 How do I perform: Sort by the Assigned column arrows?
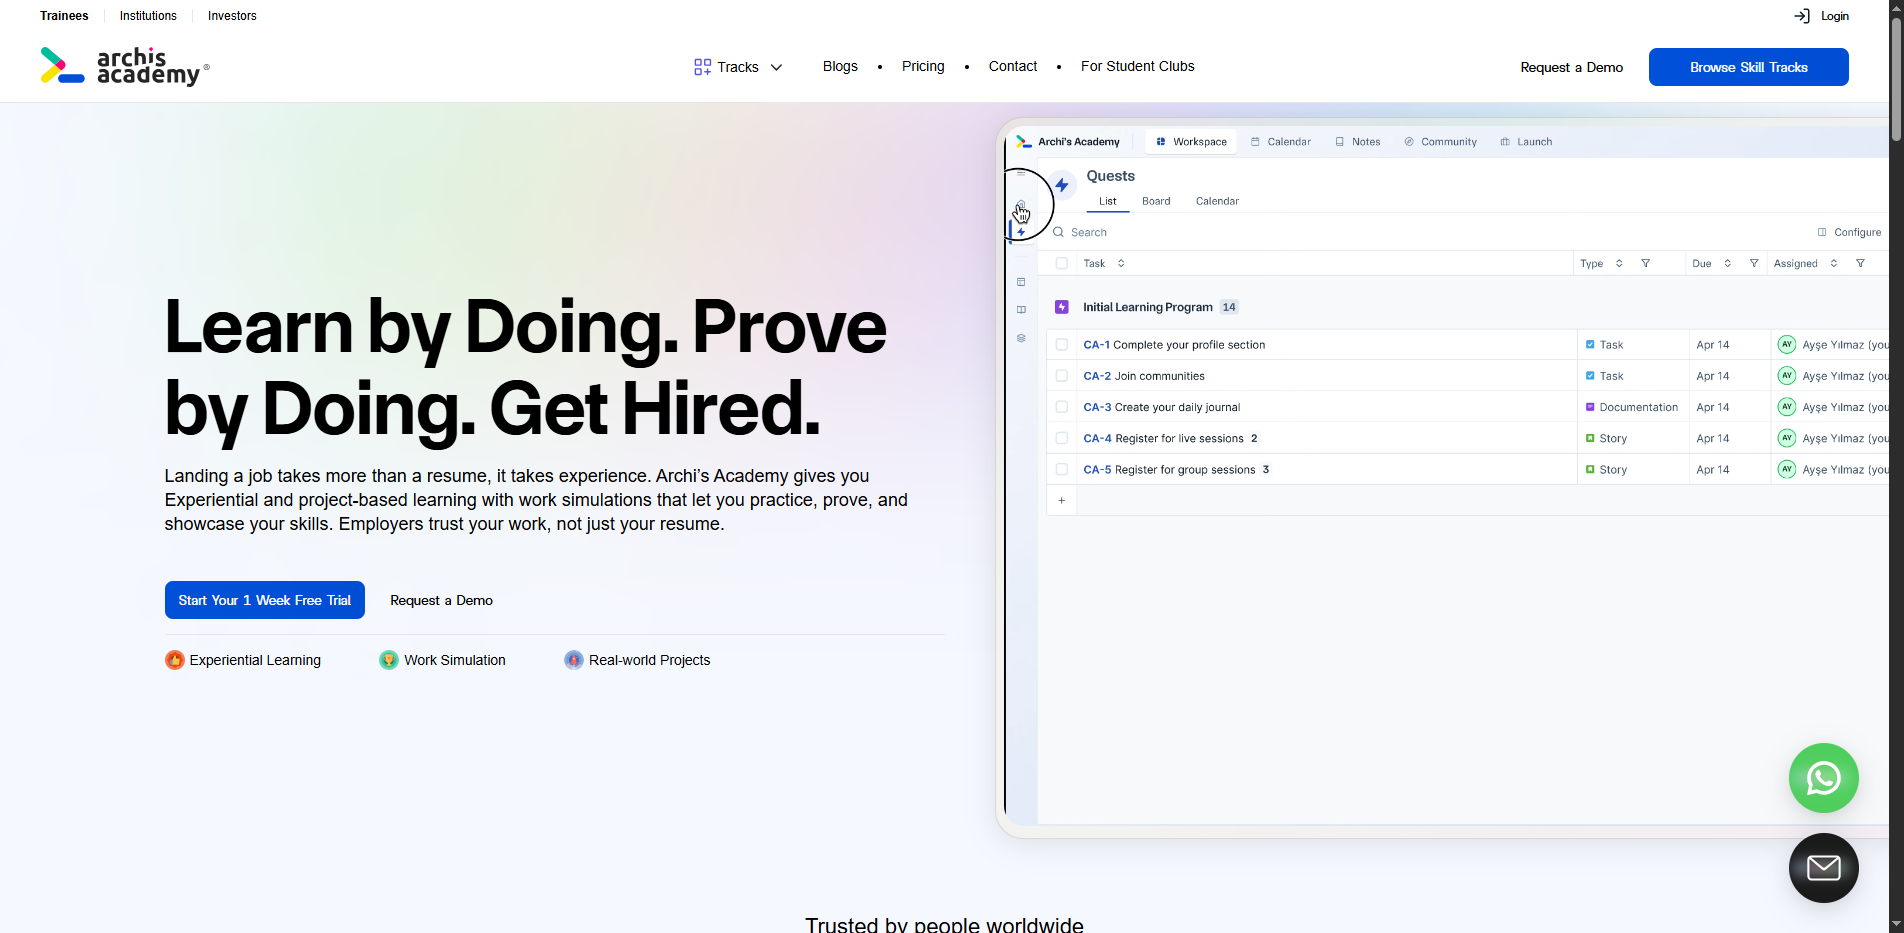click(x=1834, y=263)
